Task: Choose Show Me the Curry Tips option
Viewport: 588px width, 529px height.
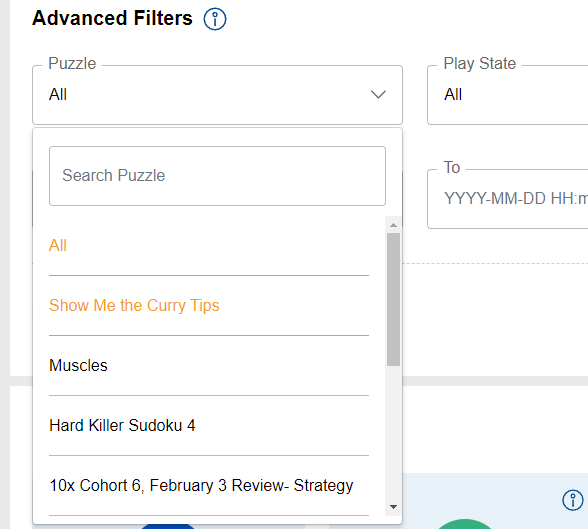Action: [x=209, y=306]
